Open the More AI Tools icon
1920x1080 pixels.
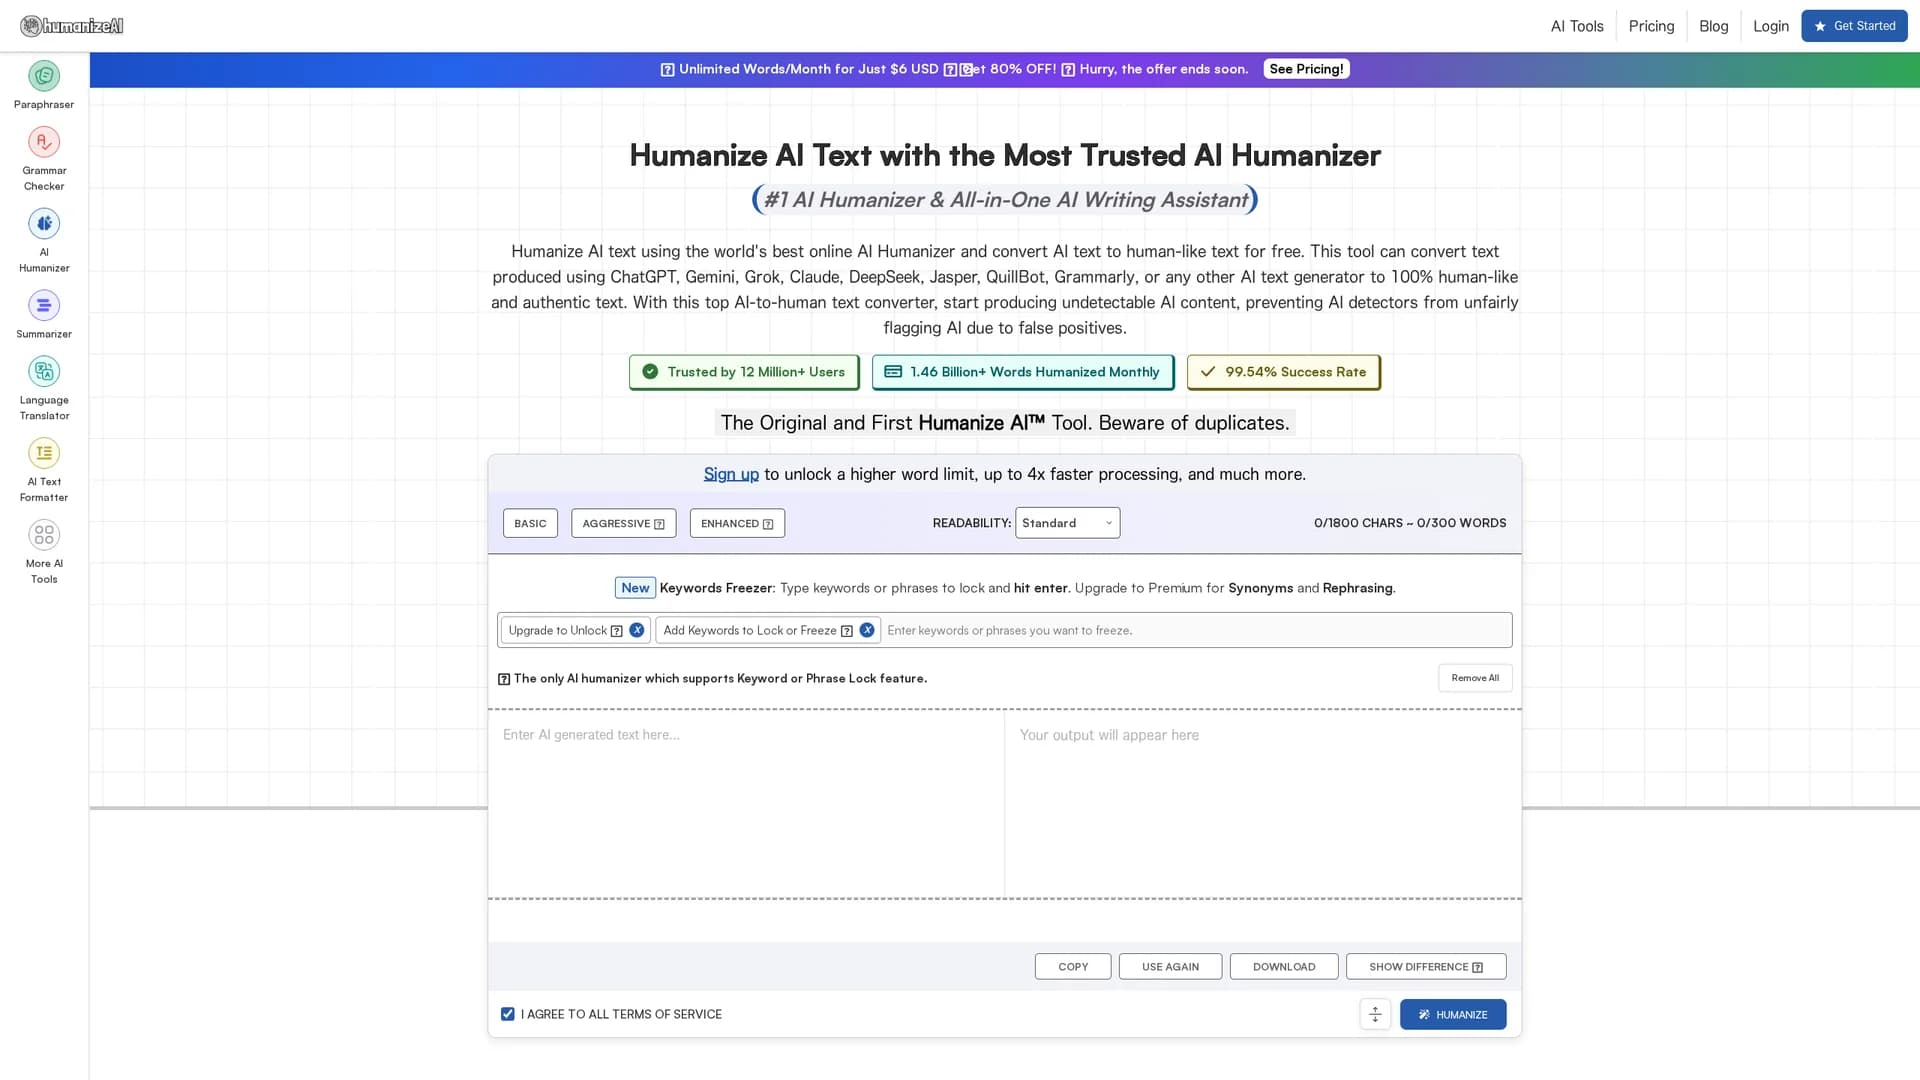[44, 535]
